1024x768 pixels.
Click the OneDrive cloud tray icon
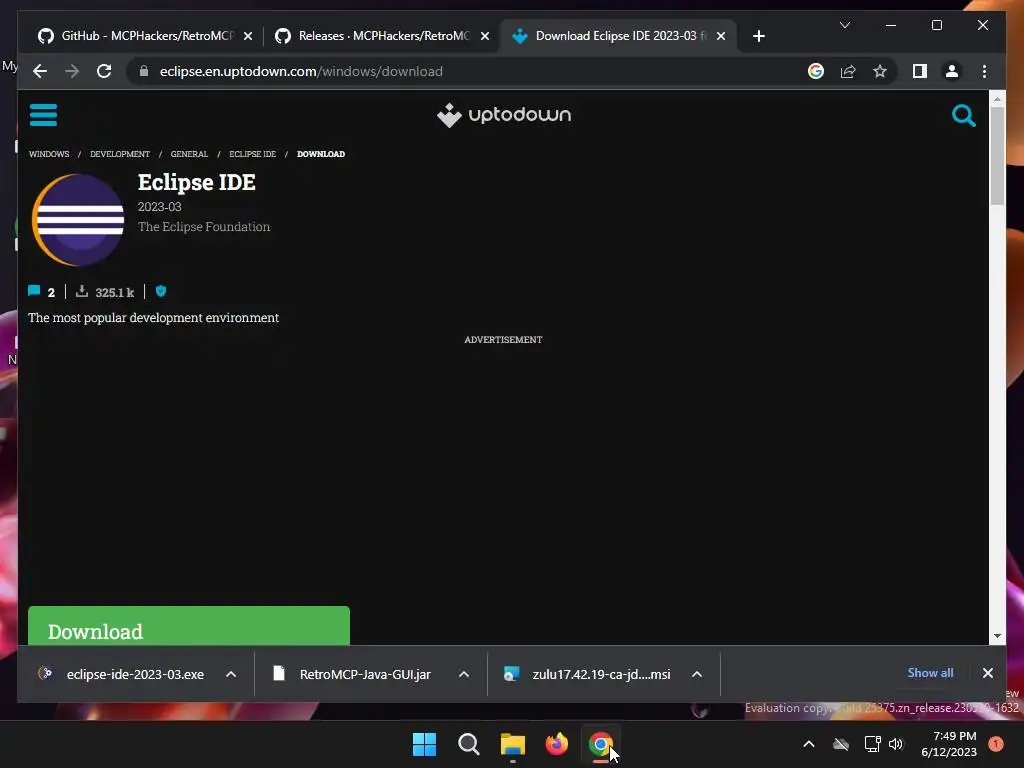point(841,744)
